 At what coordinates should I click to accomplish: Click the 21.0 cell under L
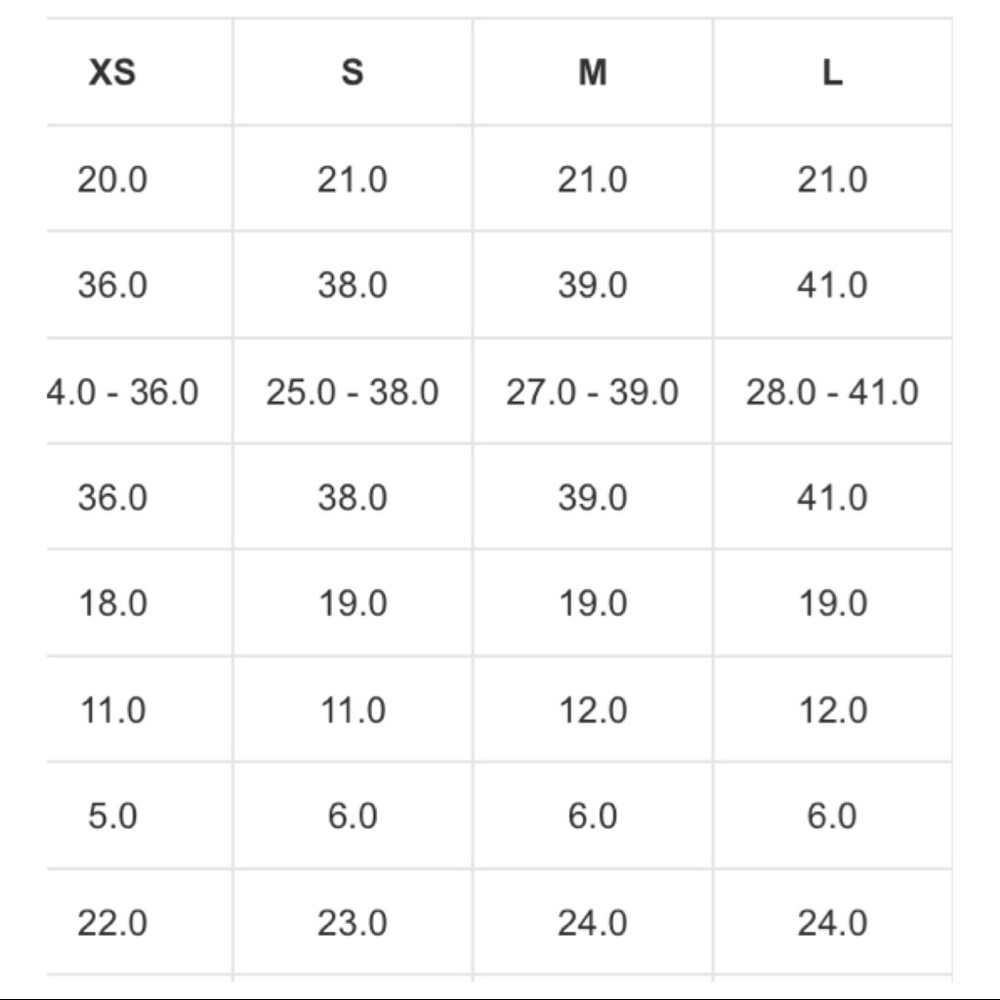pos(832,179)
